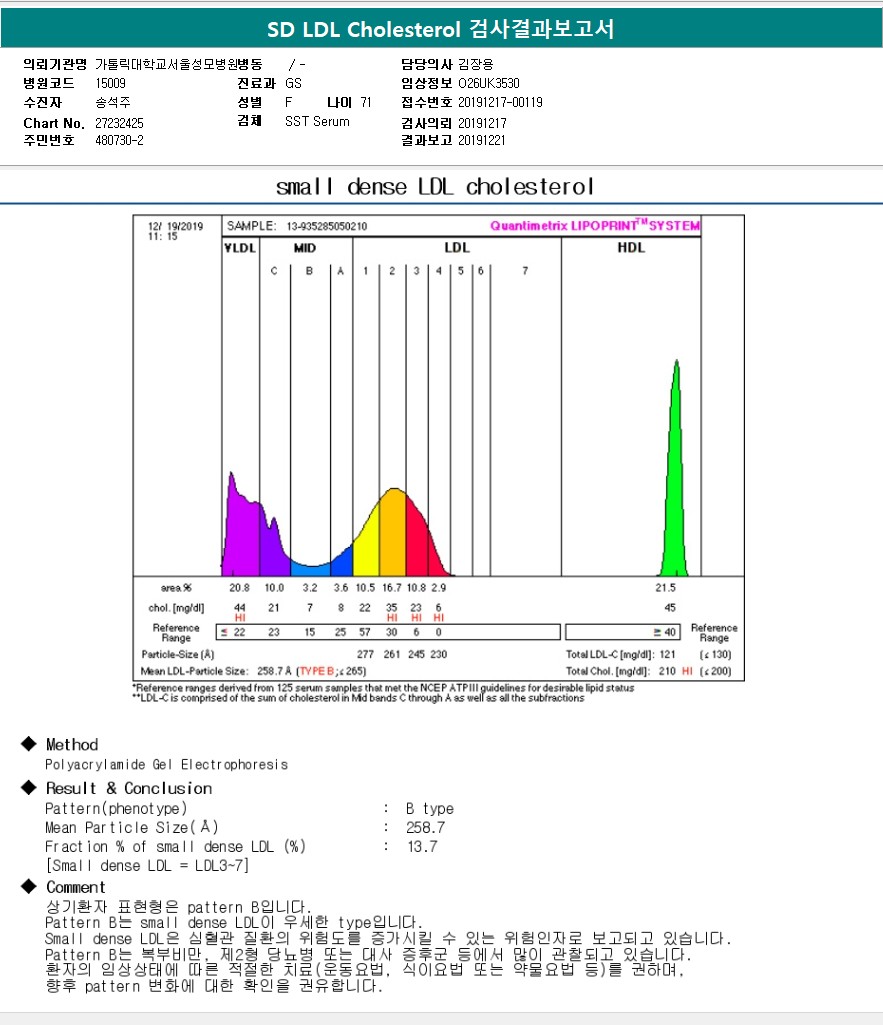The image size is (883, 1025).
Task: Click the diamond bullet beside Comment
Action: (x=28, y=887)
